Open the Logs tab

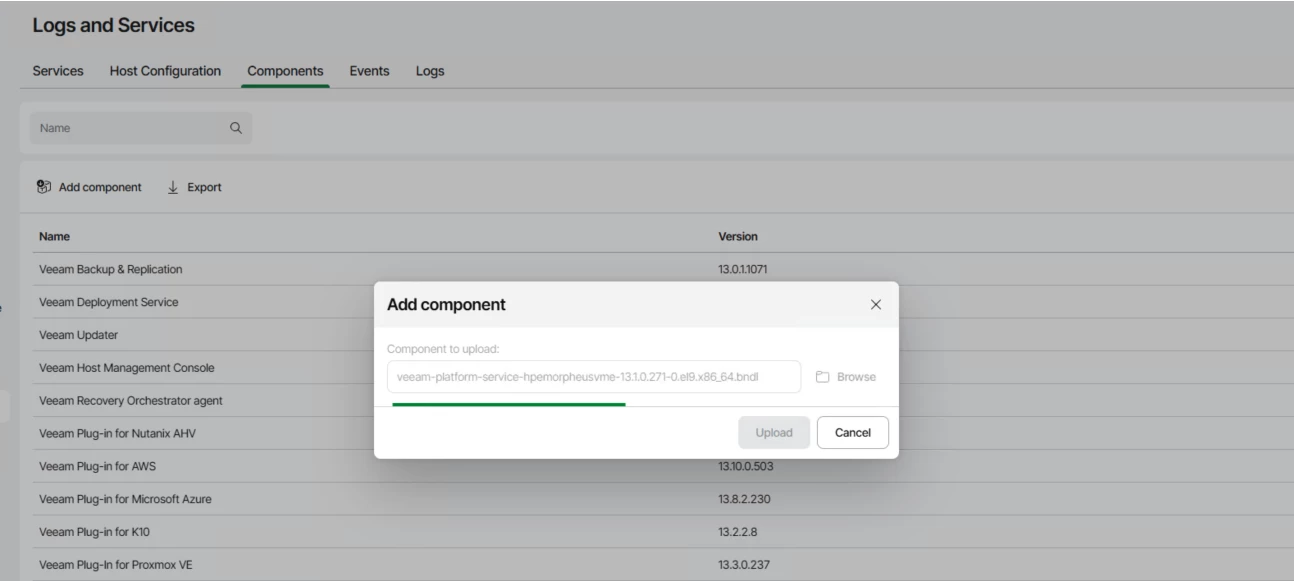[x=430, y=71]
